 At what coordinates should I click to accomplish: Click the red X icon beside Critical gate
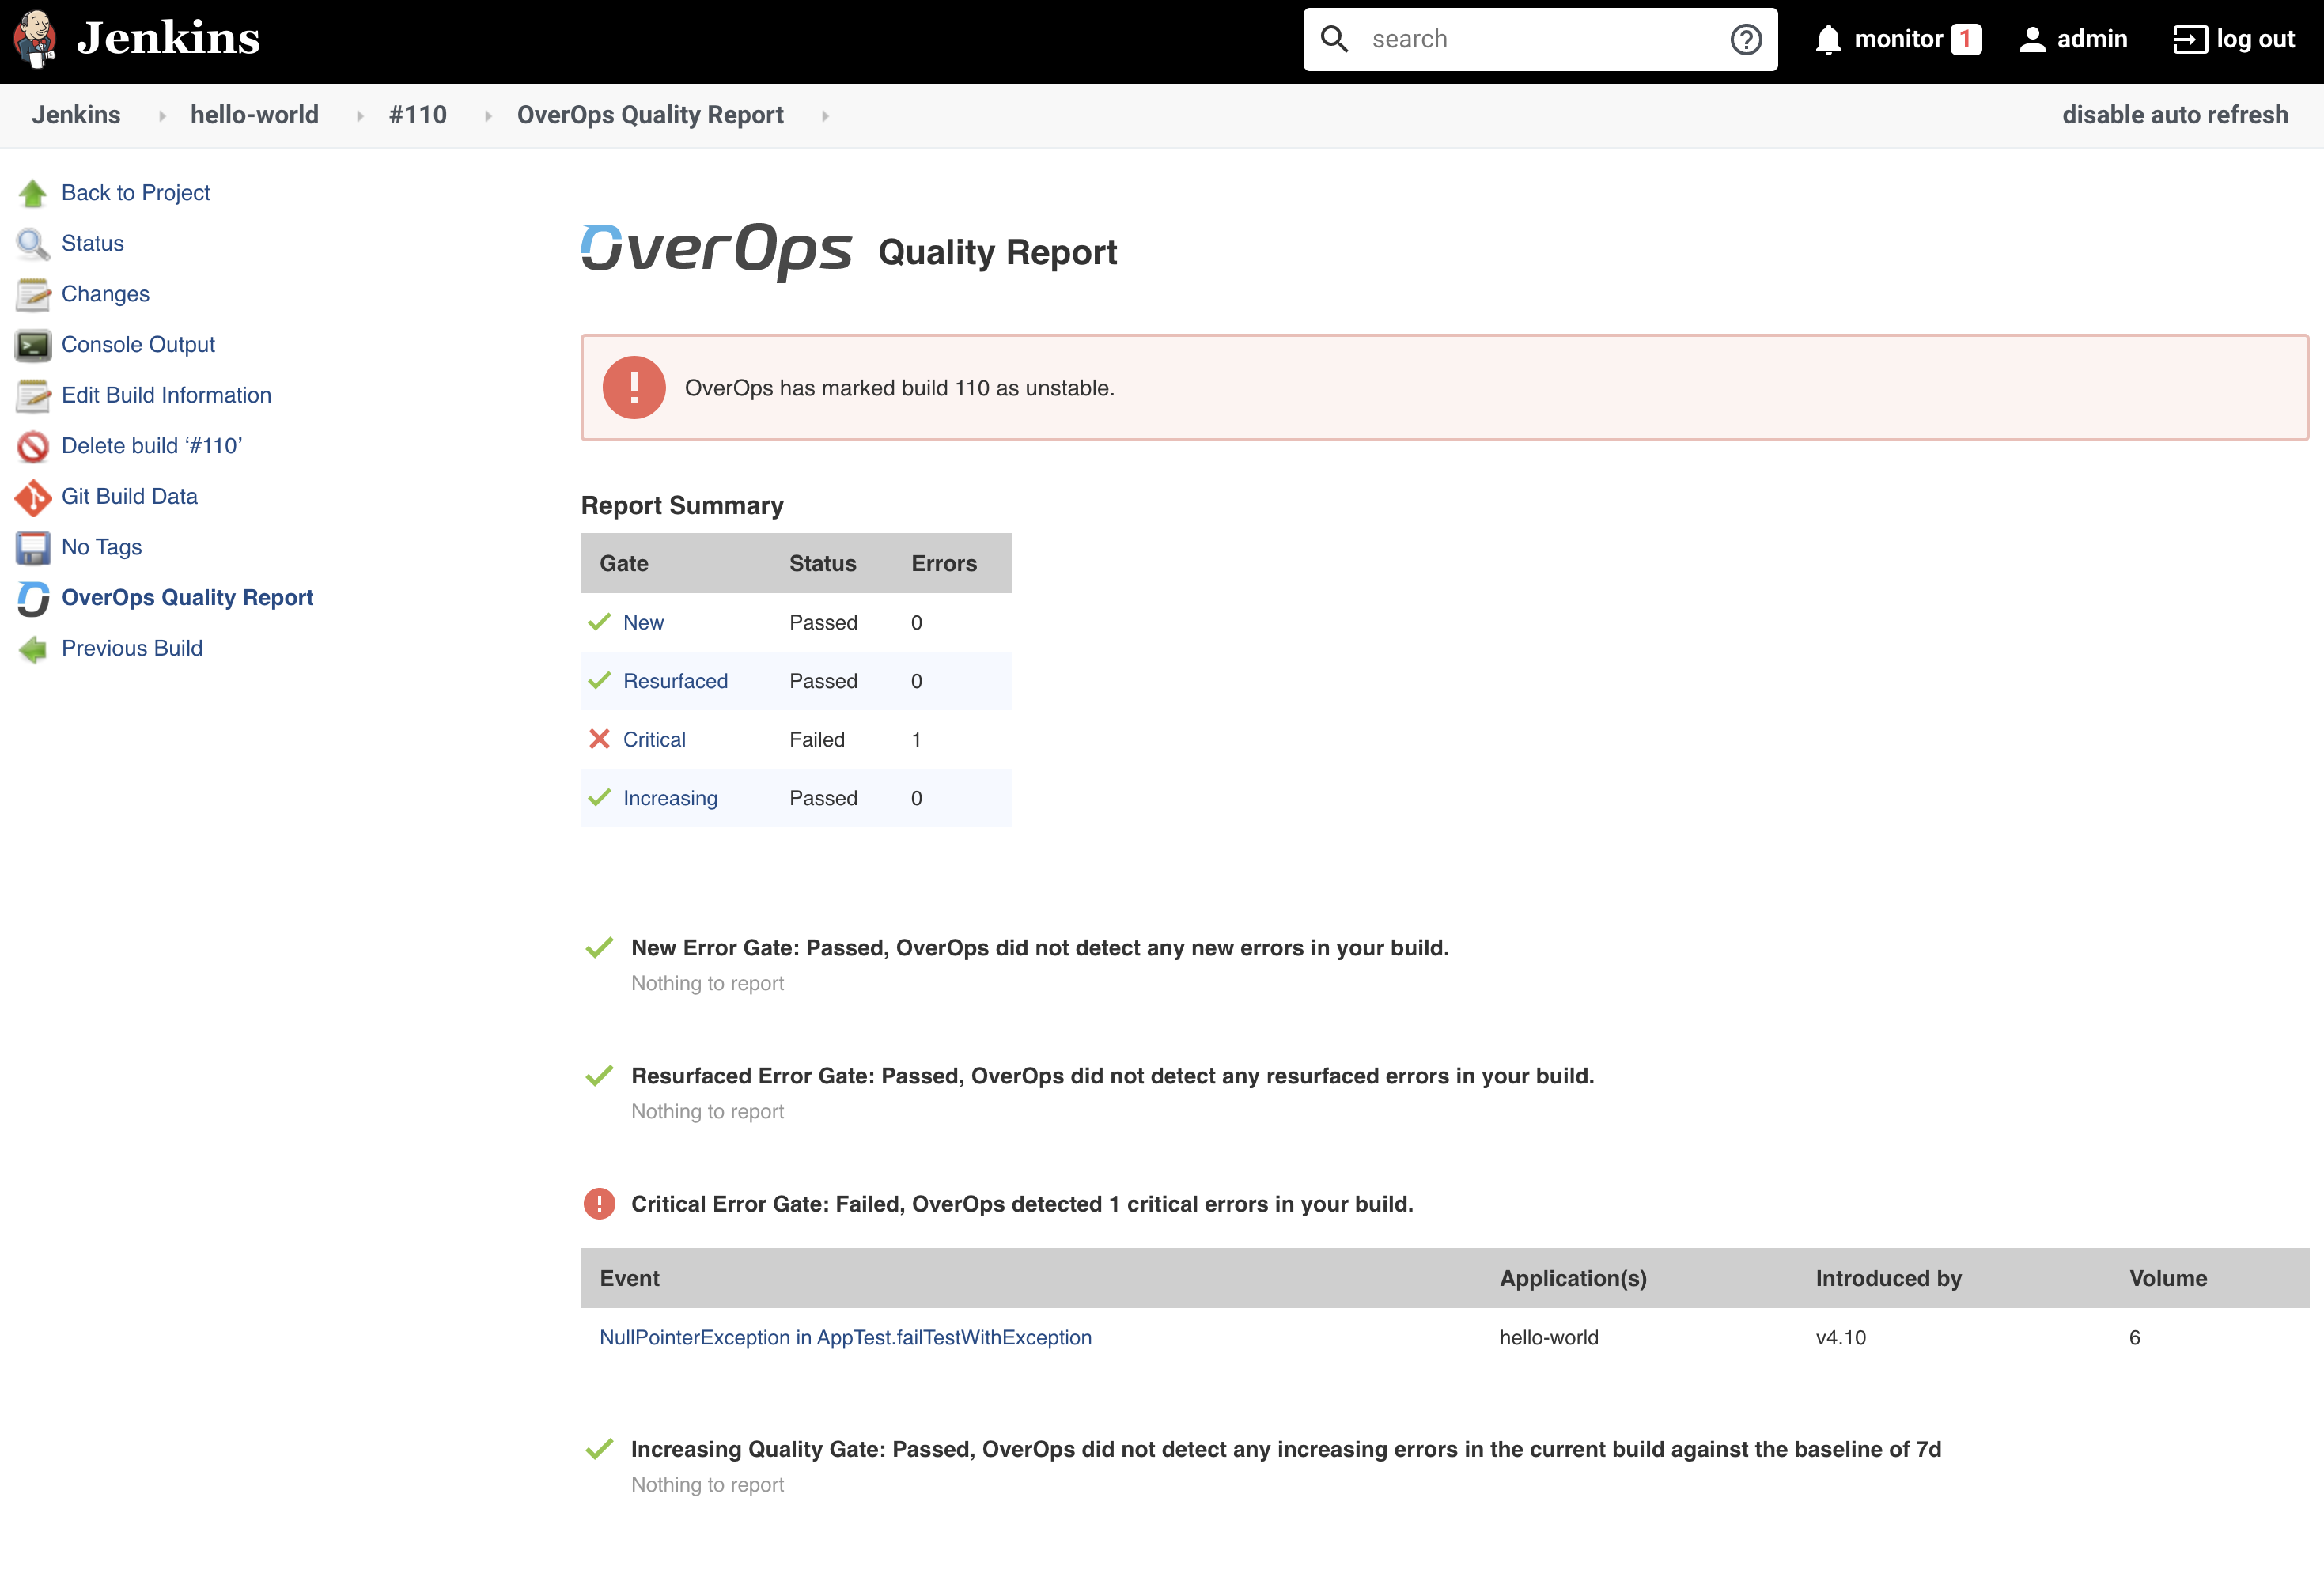[x=599, y=739]
